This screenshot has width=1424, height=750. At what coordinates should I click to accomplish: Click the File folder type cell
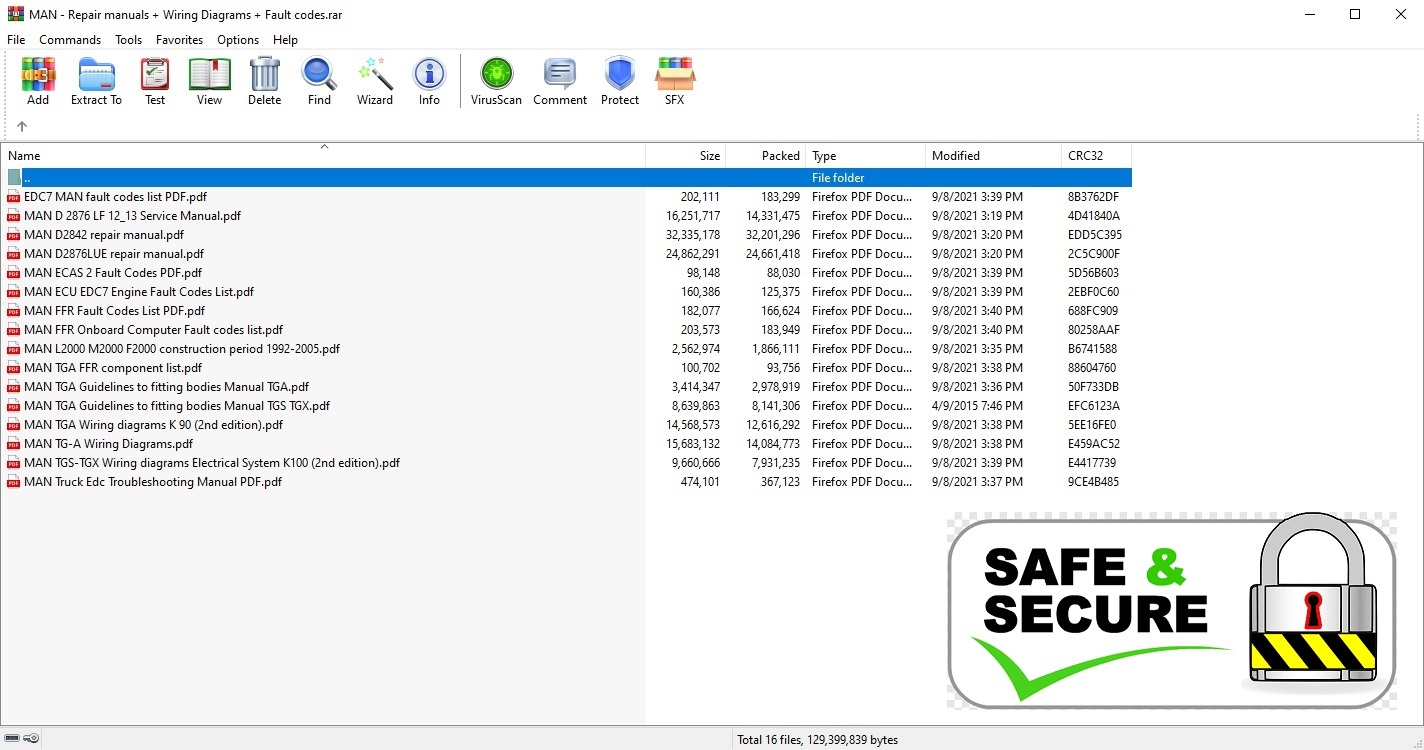838,178
